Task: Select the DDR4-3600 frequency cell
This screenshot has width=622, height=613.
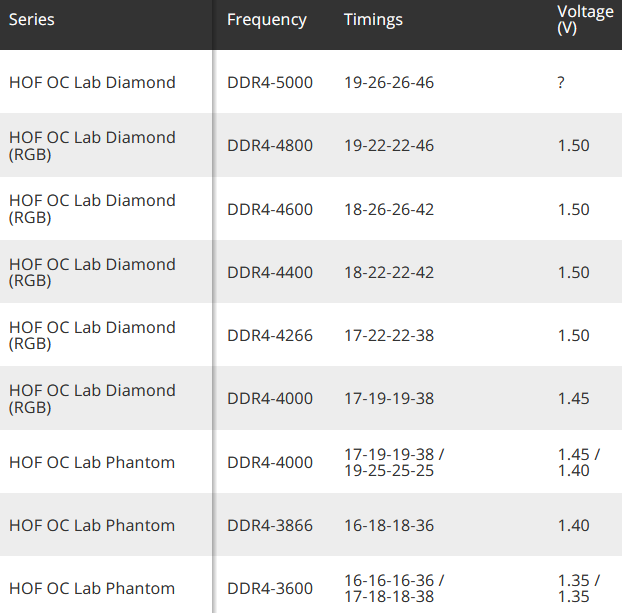Action: click(x=270, y=588)
